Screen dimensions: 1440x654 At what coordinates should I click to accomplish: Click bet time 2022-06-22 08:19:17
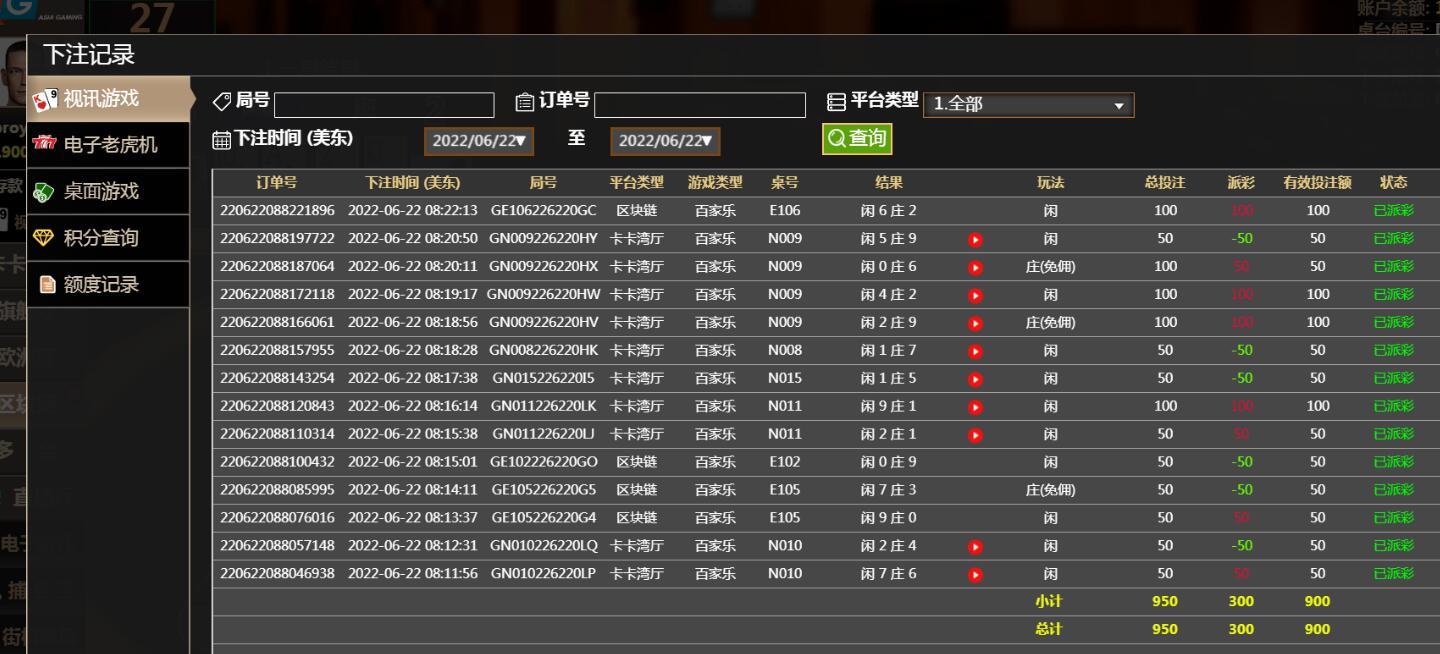point(413,295)
